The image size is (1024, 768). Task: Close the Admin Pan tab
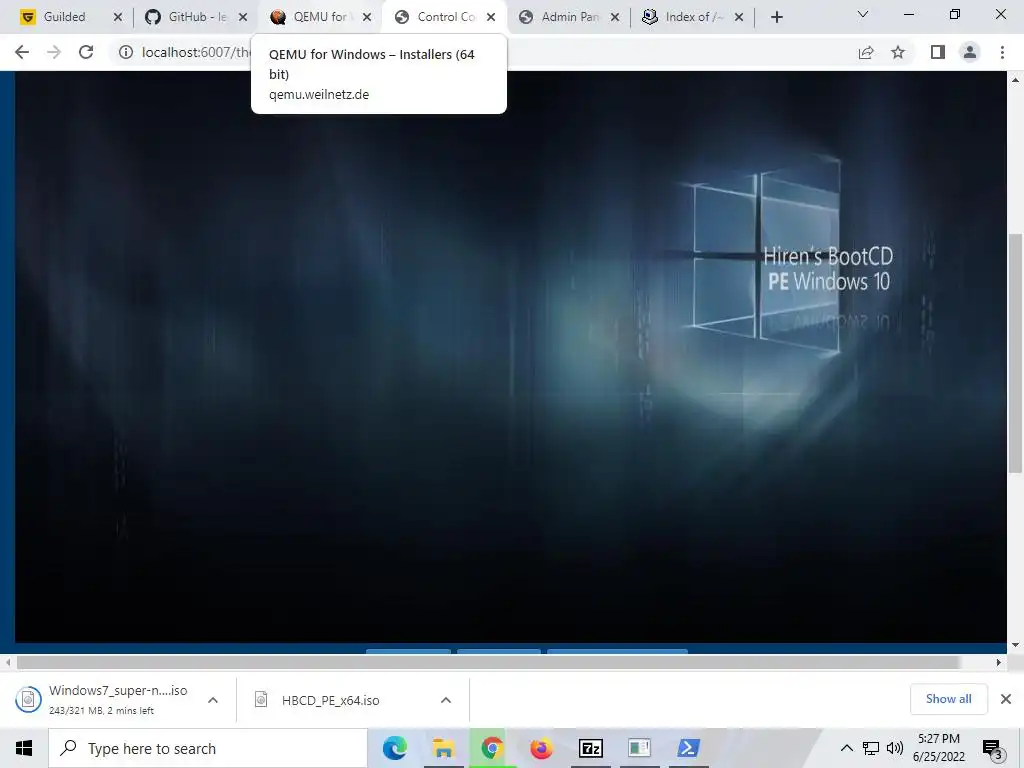[615, 17]
